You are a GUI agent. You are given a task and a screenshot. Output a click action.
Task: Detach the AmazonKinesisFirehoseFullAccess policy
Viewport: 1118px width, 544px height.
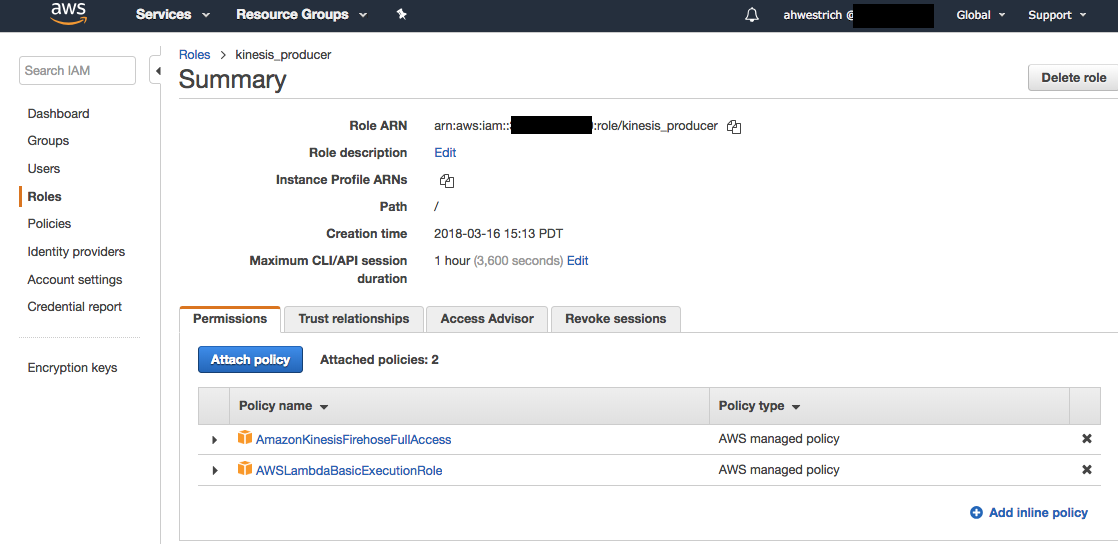point(1087,439)
